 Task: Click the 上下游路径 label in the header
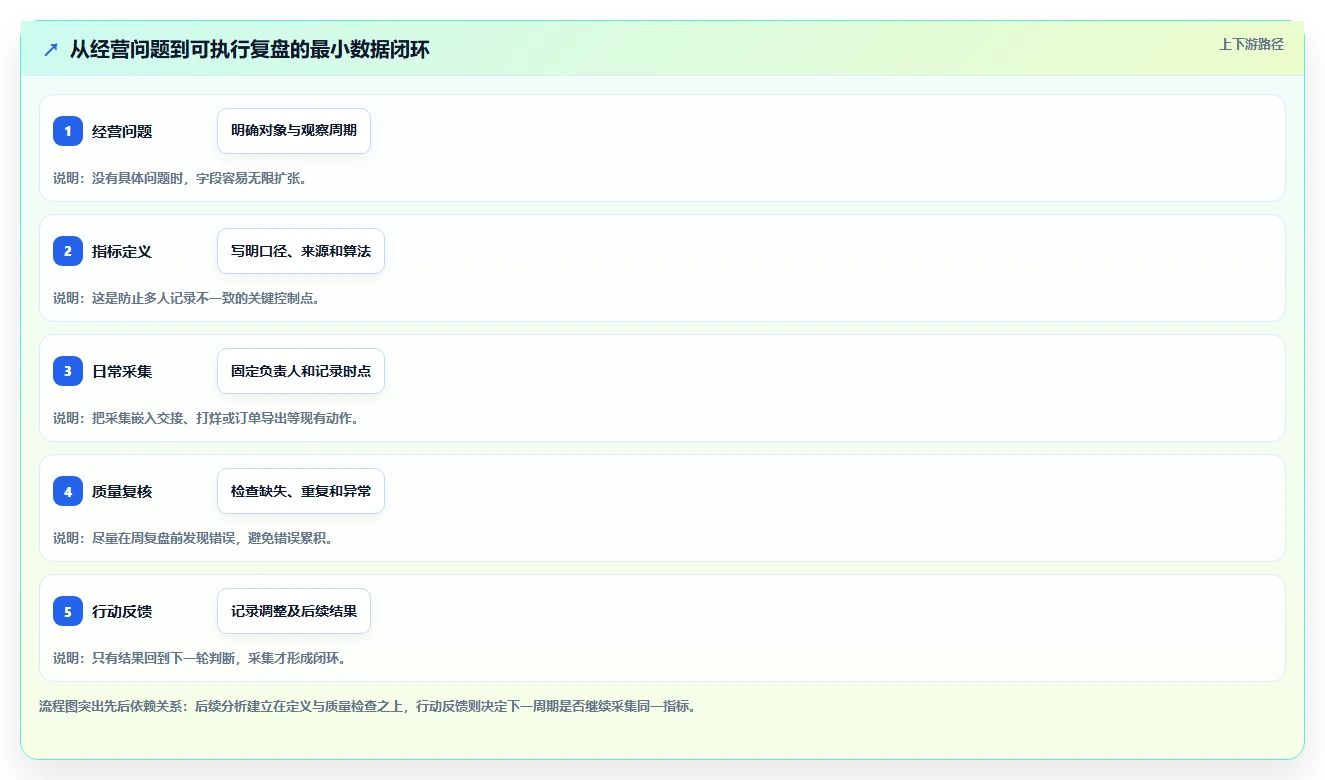(1251, 44)
